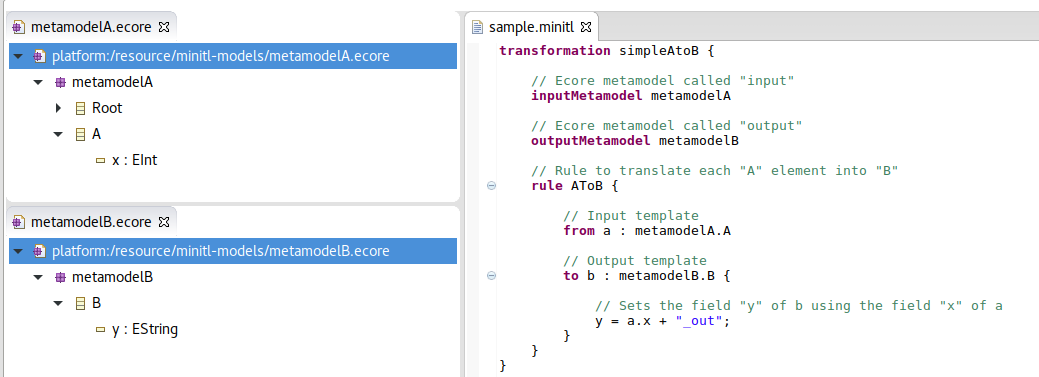The height and width of the screenshot is (377, 1039).
Task: Click the 'transformation' keyword in code
Action: tap(555, 50)
